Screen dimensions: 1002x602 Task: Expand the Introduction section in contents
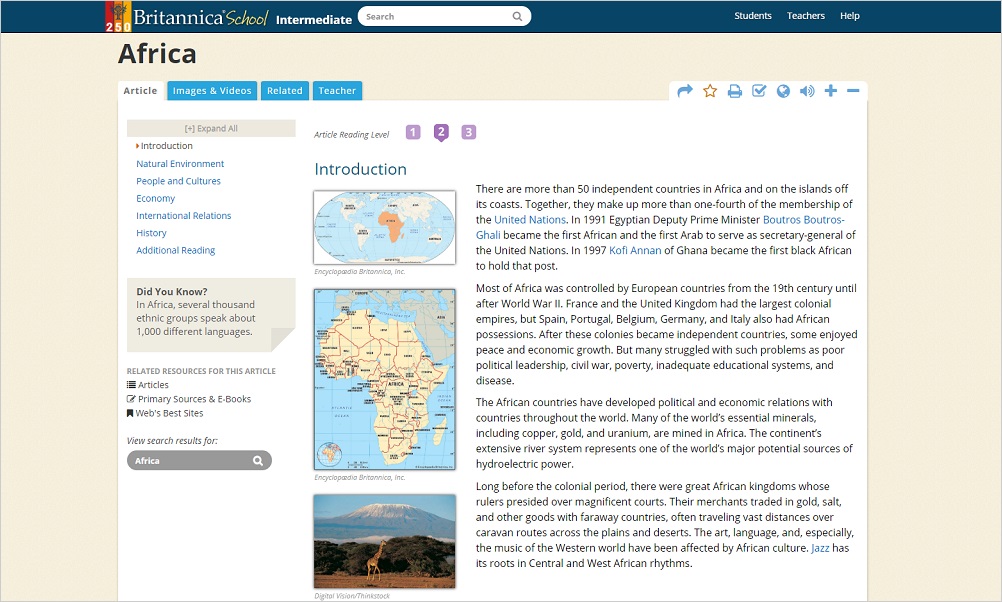click(166, 146)
